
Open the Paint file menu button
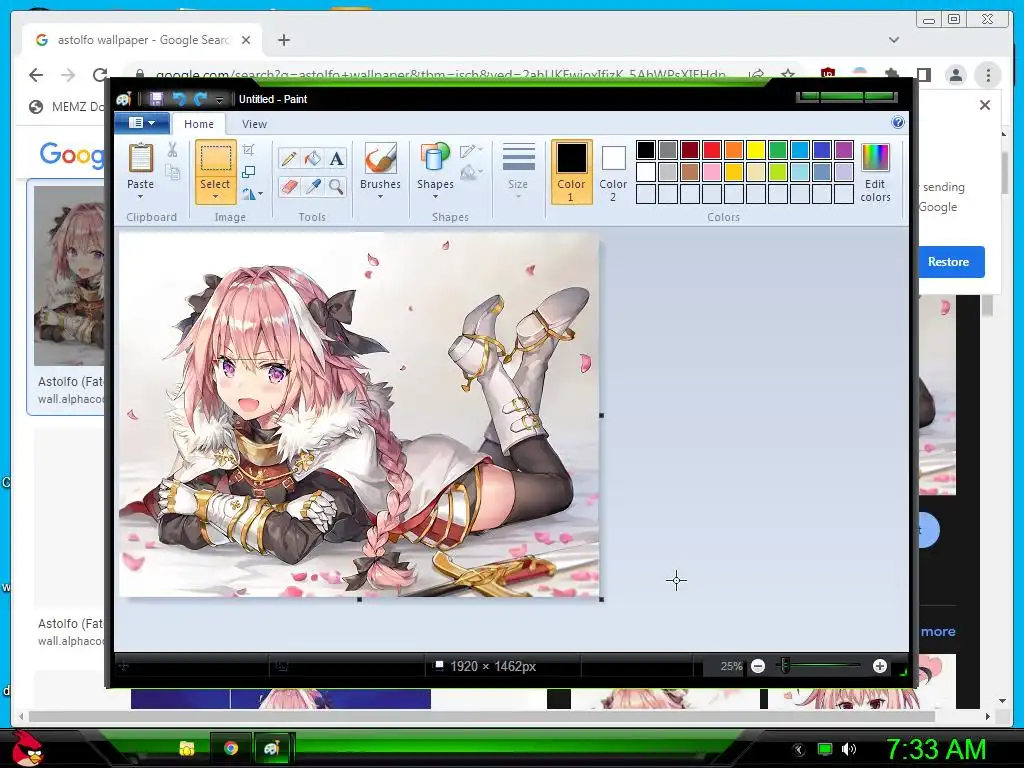click(x=142, y=123)
